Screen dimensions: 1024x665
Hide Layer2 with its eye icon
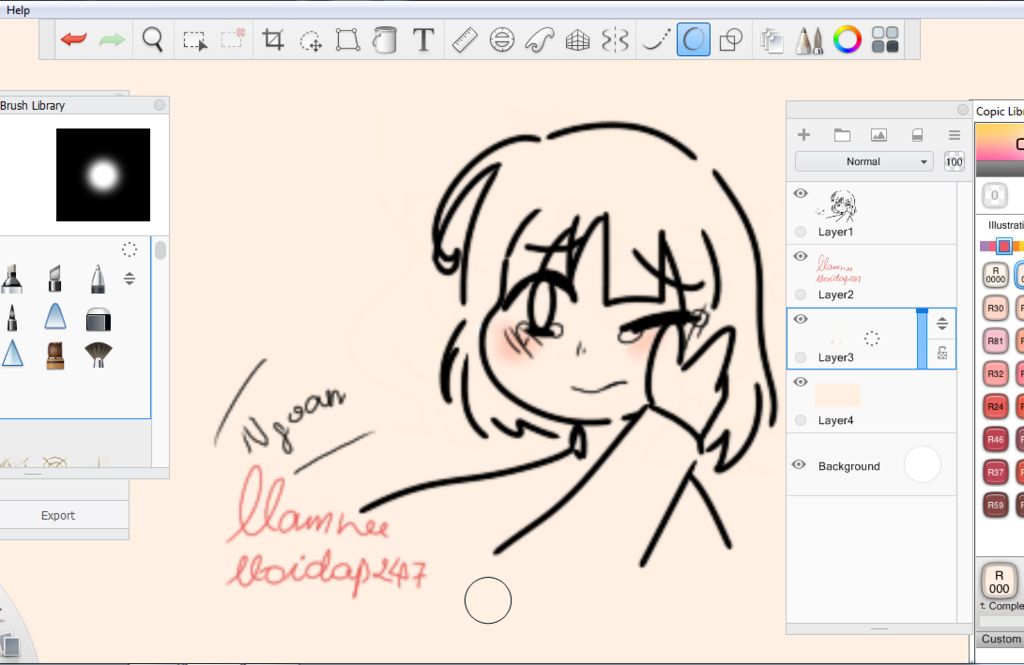(x=801, y=256)
